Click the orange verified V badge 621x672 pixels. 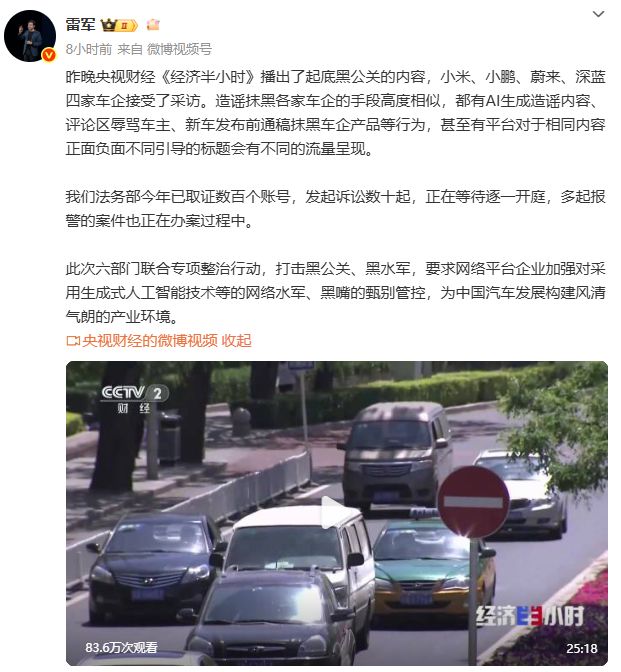(x=49, y=54)
